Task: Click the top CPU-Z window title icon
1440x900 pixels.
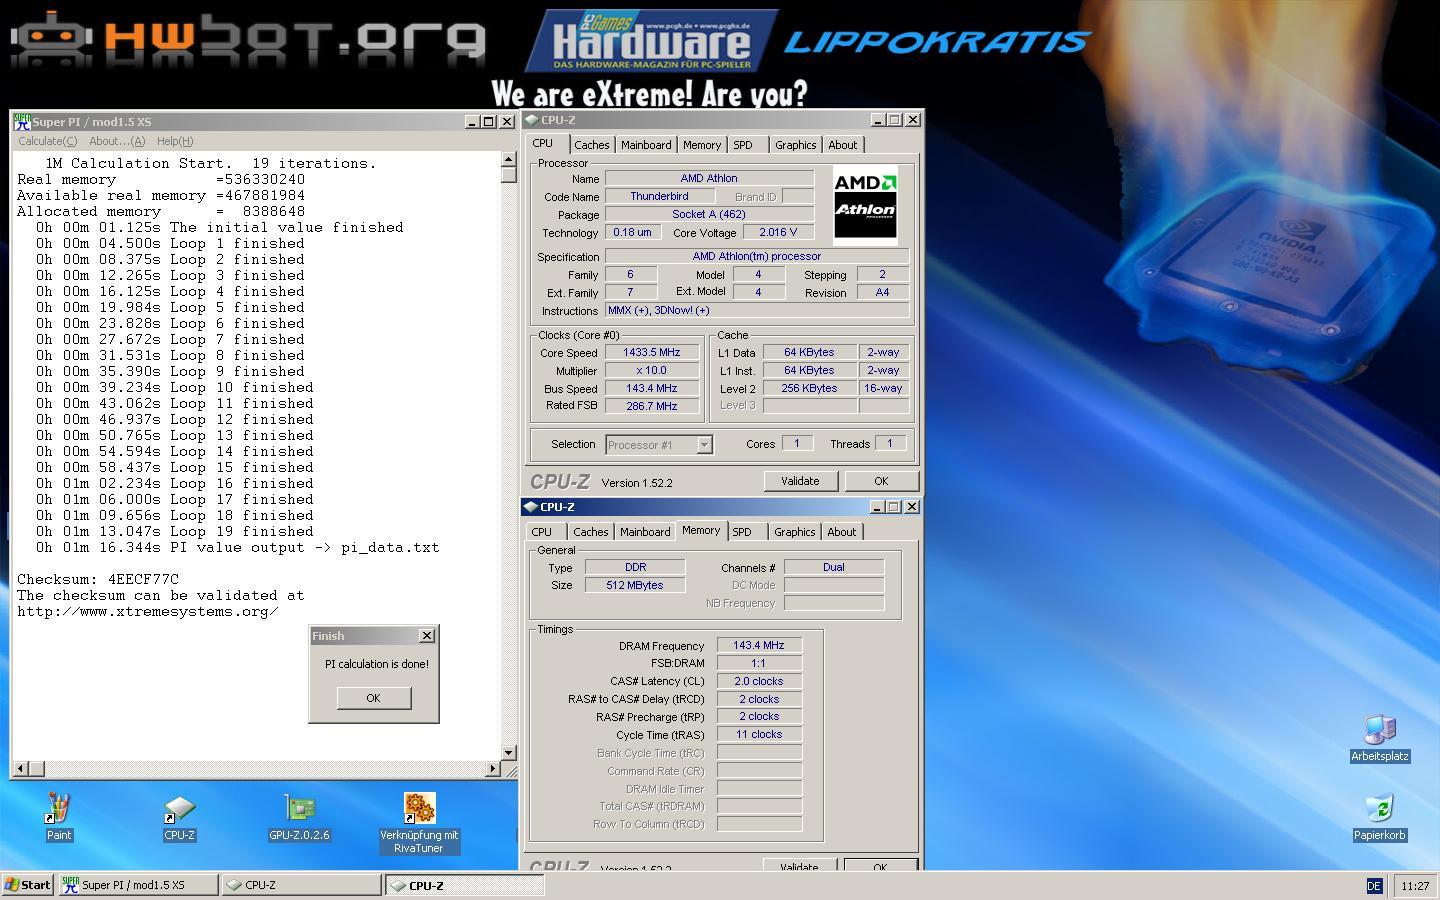Action: (531, 120)
